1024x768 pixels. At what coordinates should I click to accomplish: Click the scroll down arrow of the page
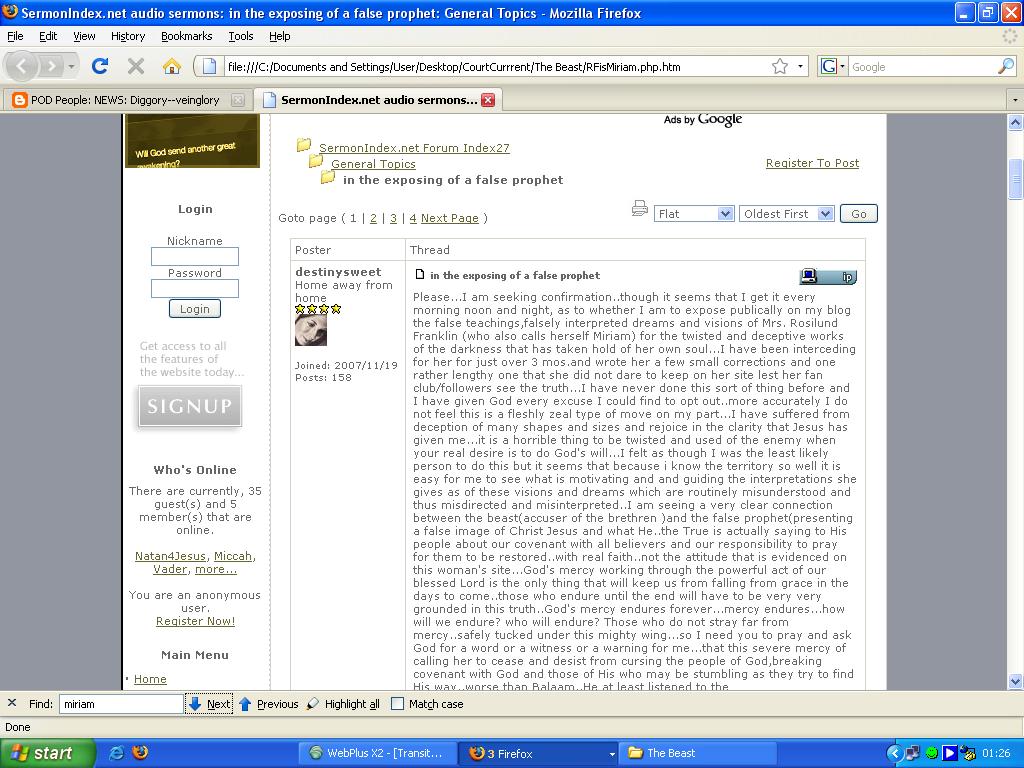click(x=1015, y=682)
